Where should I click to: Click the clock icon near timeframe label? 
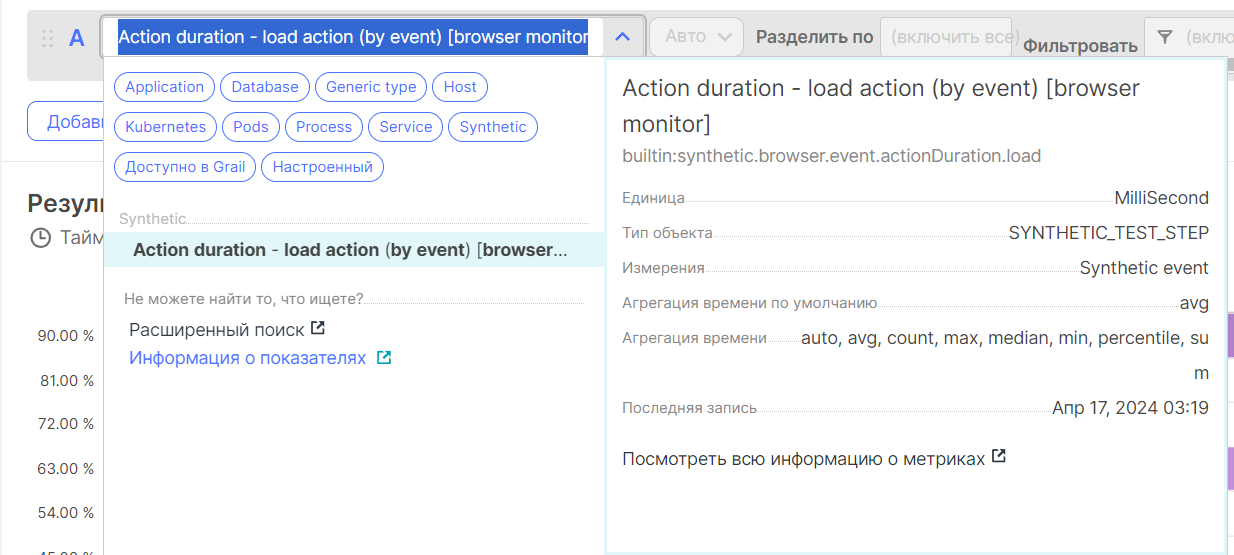point(40,238)
